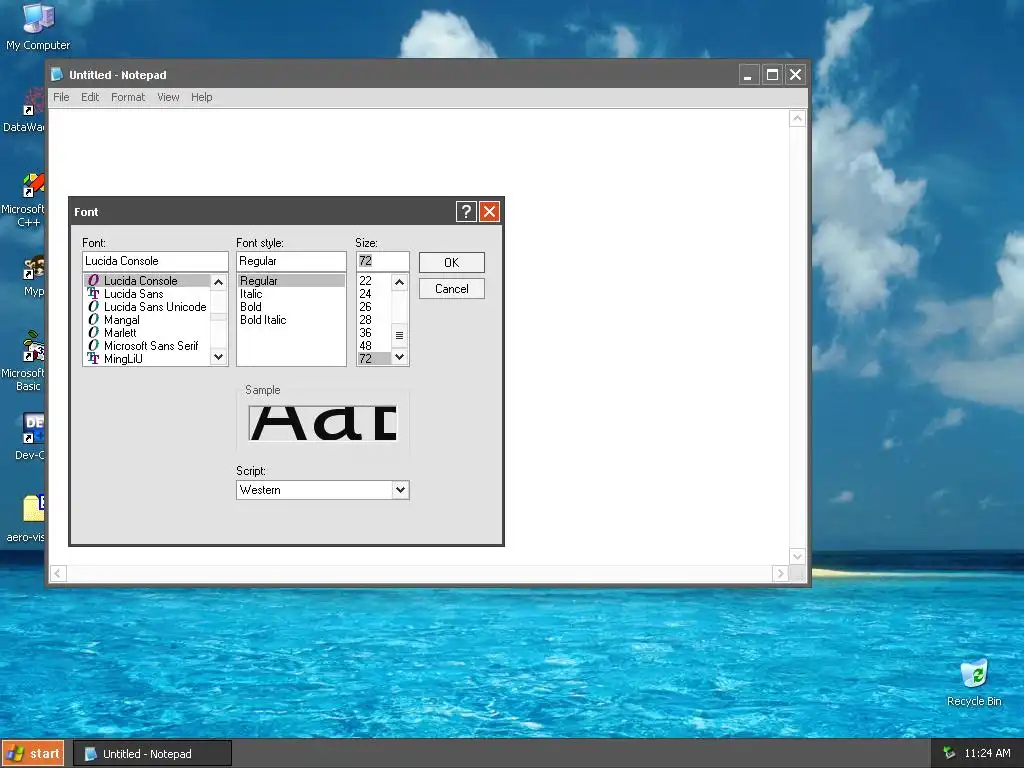Select Lucida Sans font
This screenshot has width=1024, height=768.
[133, 294]
